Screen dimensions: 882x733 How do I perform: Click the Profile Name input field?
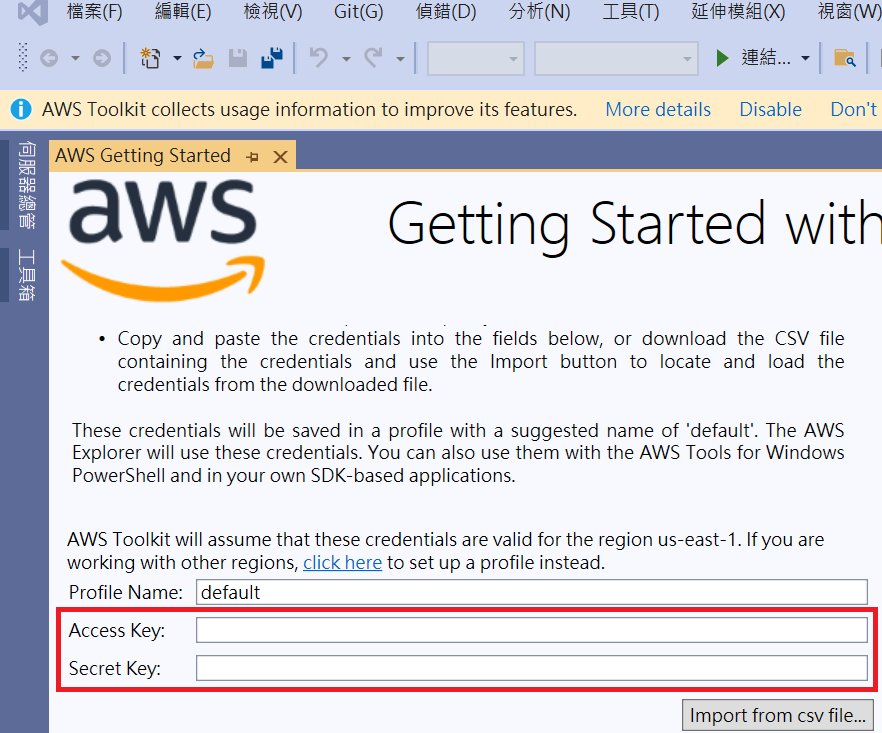coord(531,592)
